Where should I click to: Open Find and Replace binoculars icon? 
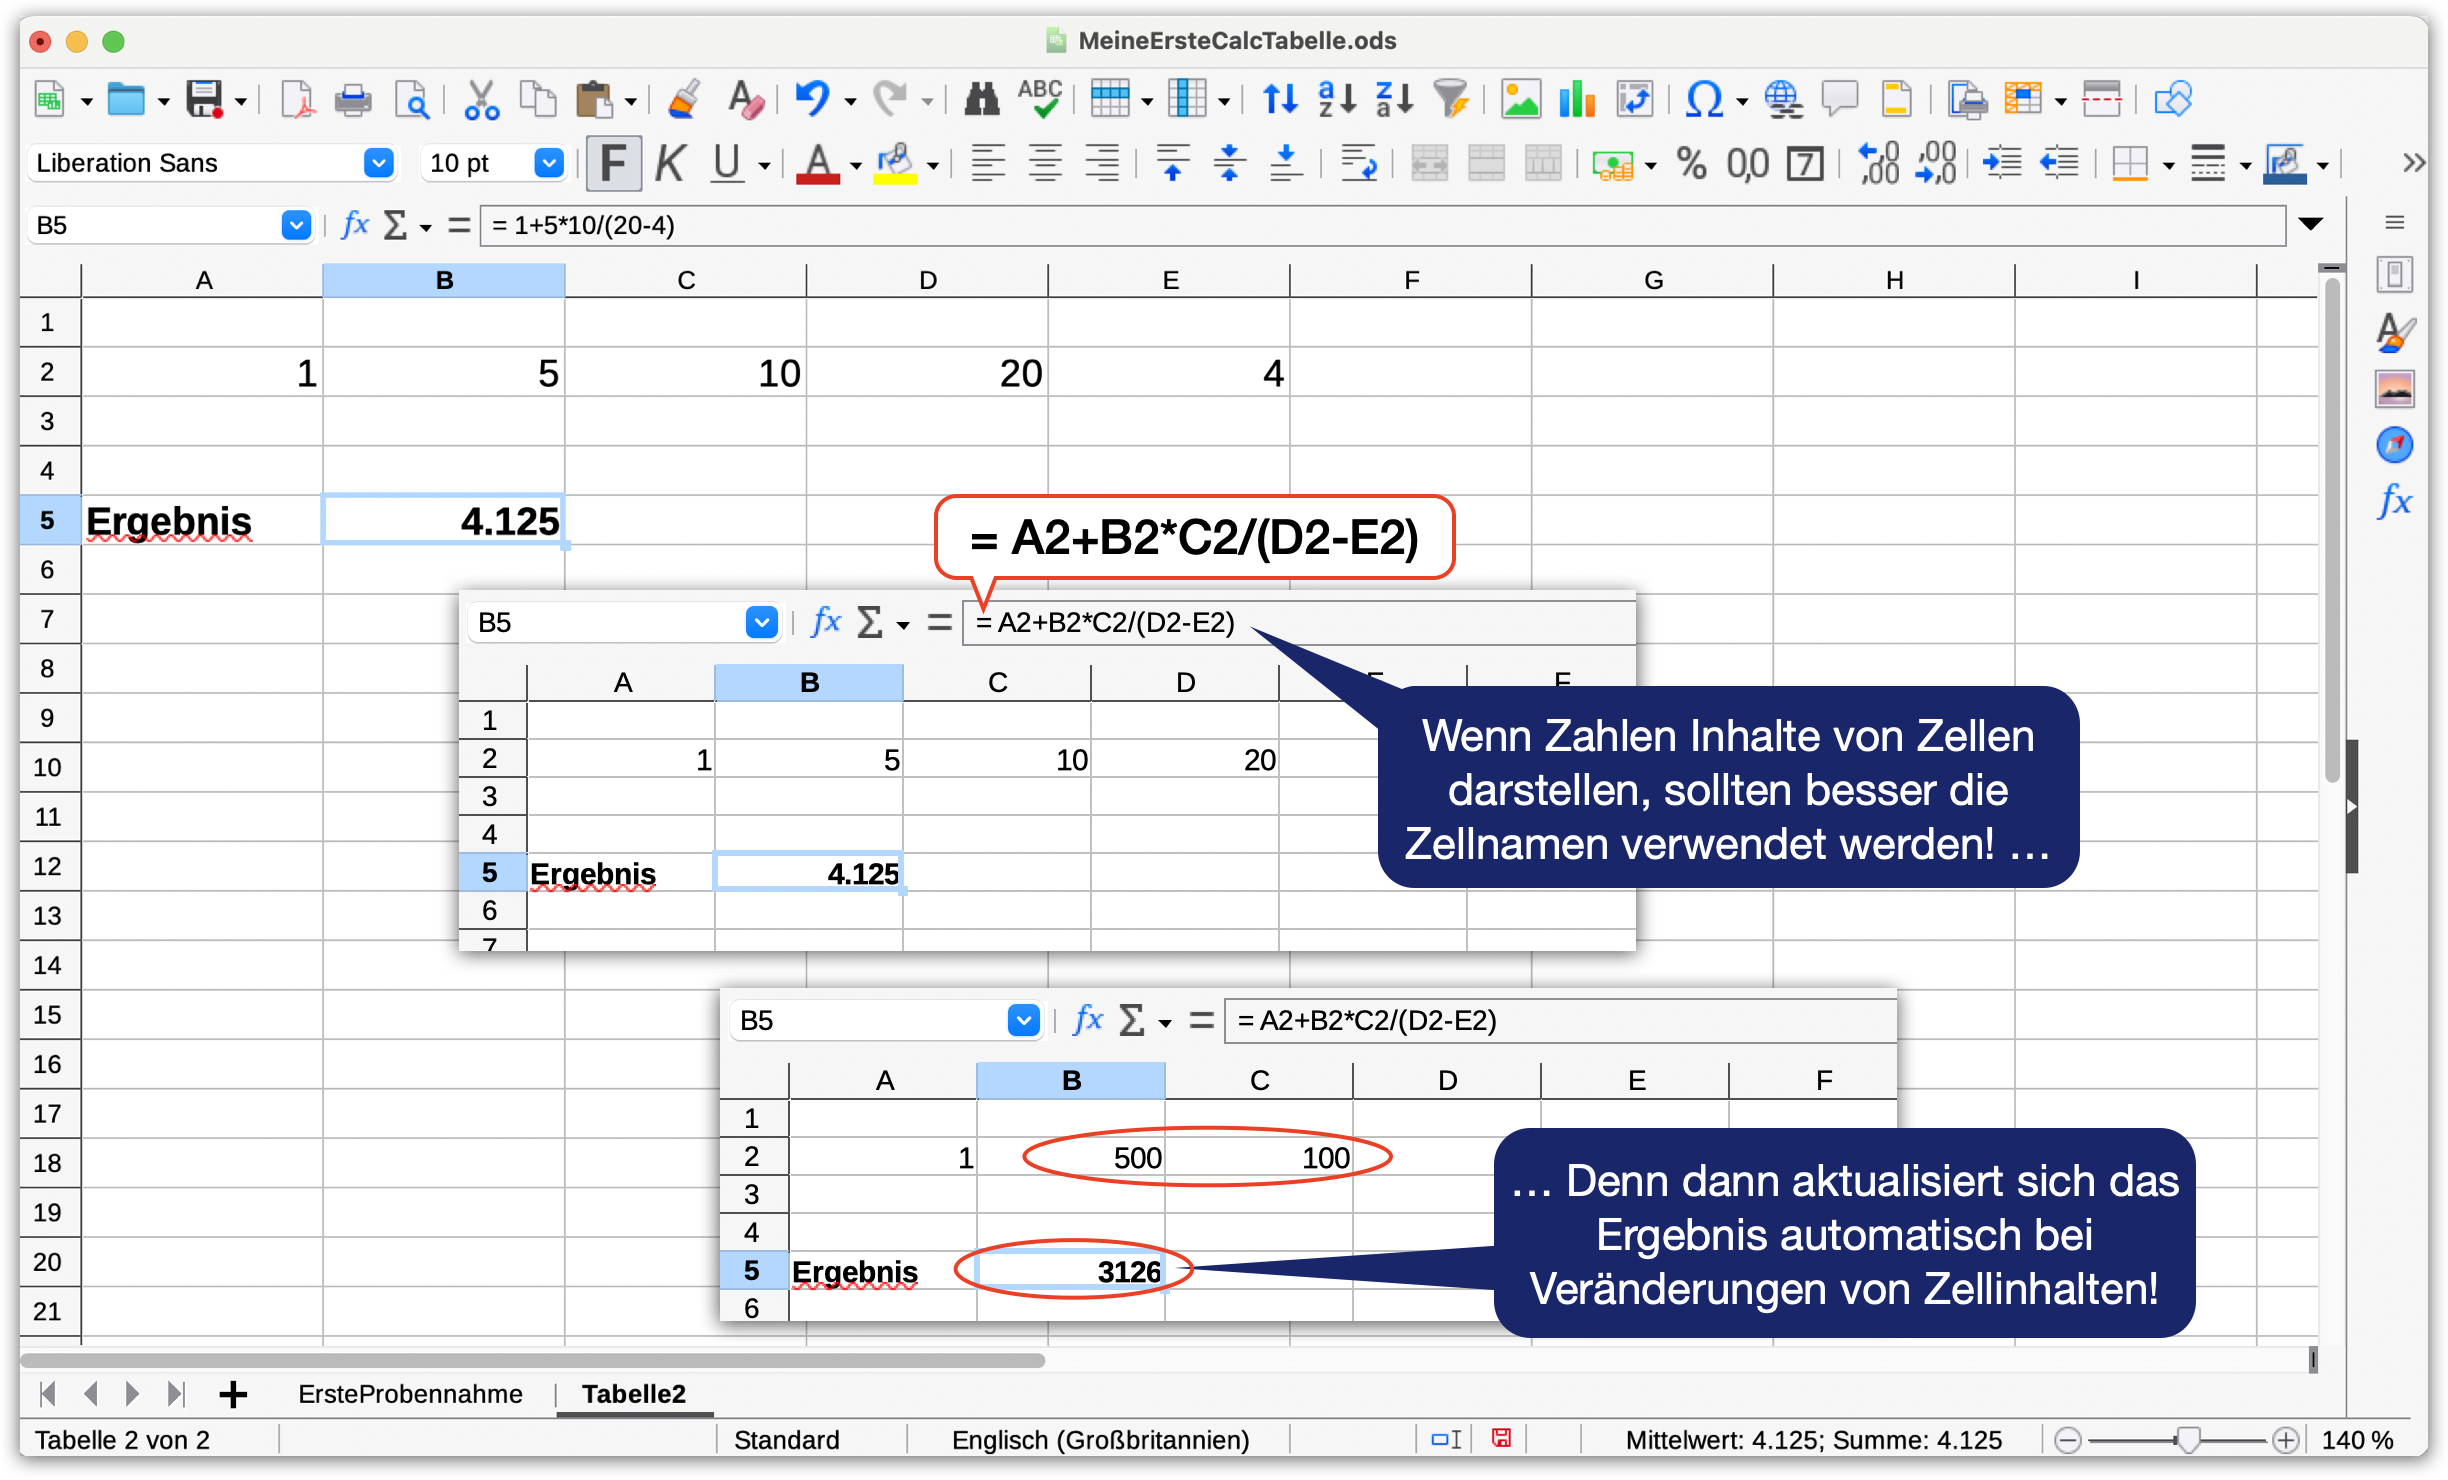pos(981,100)
